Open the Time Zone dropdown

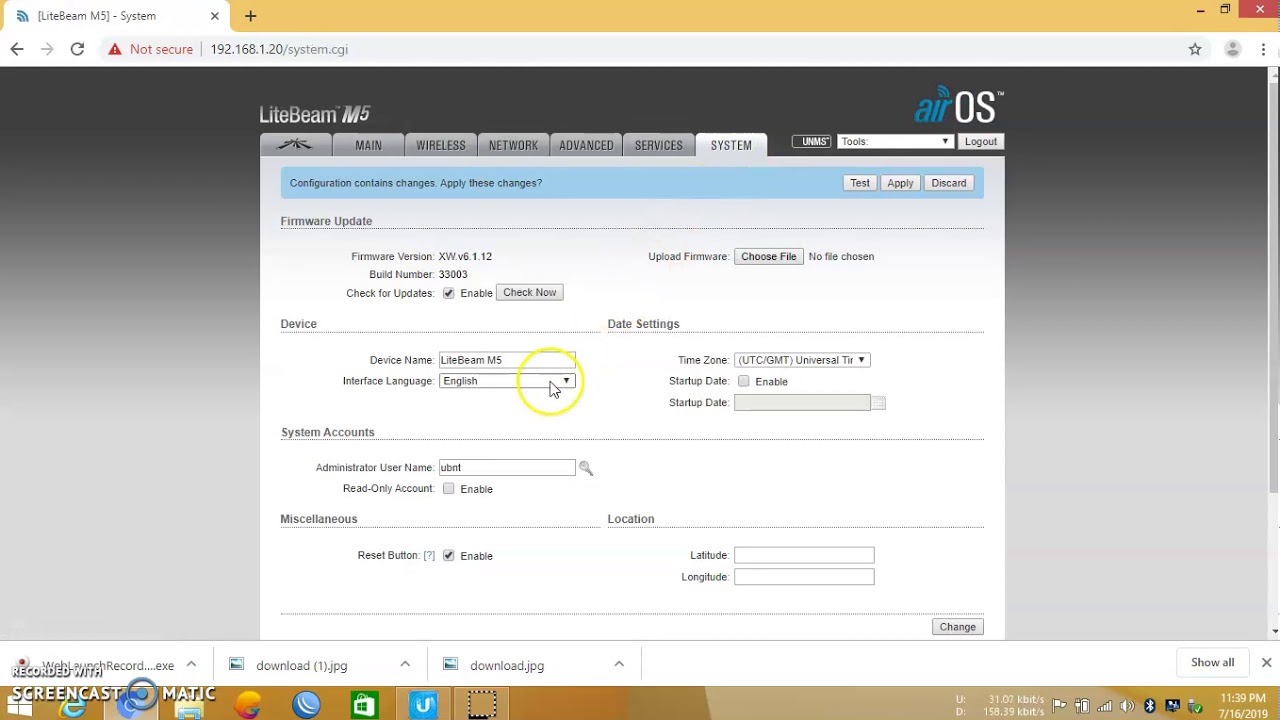point(802,360)
